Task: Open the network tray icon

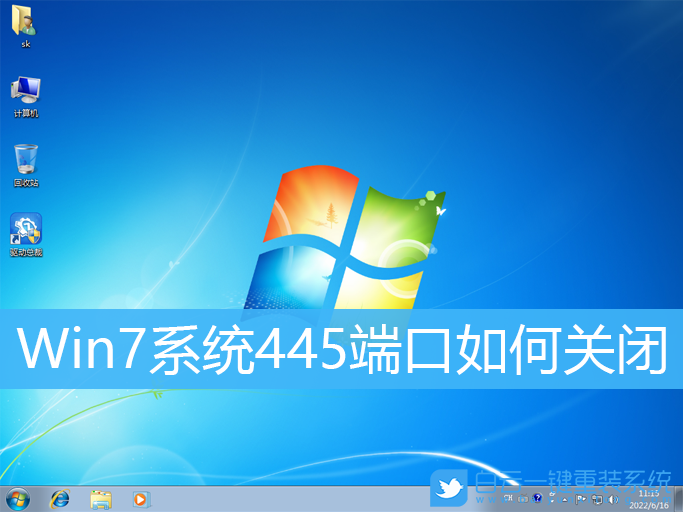Action: point(597,499)
